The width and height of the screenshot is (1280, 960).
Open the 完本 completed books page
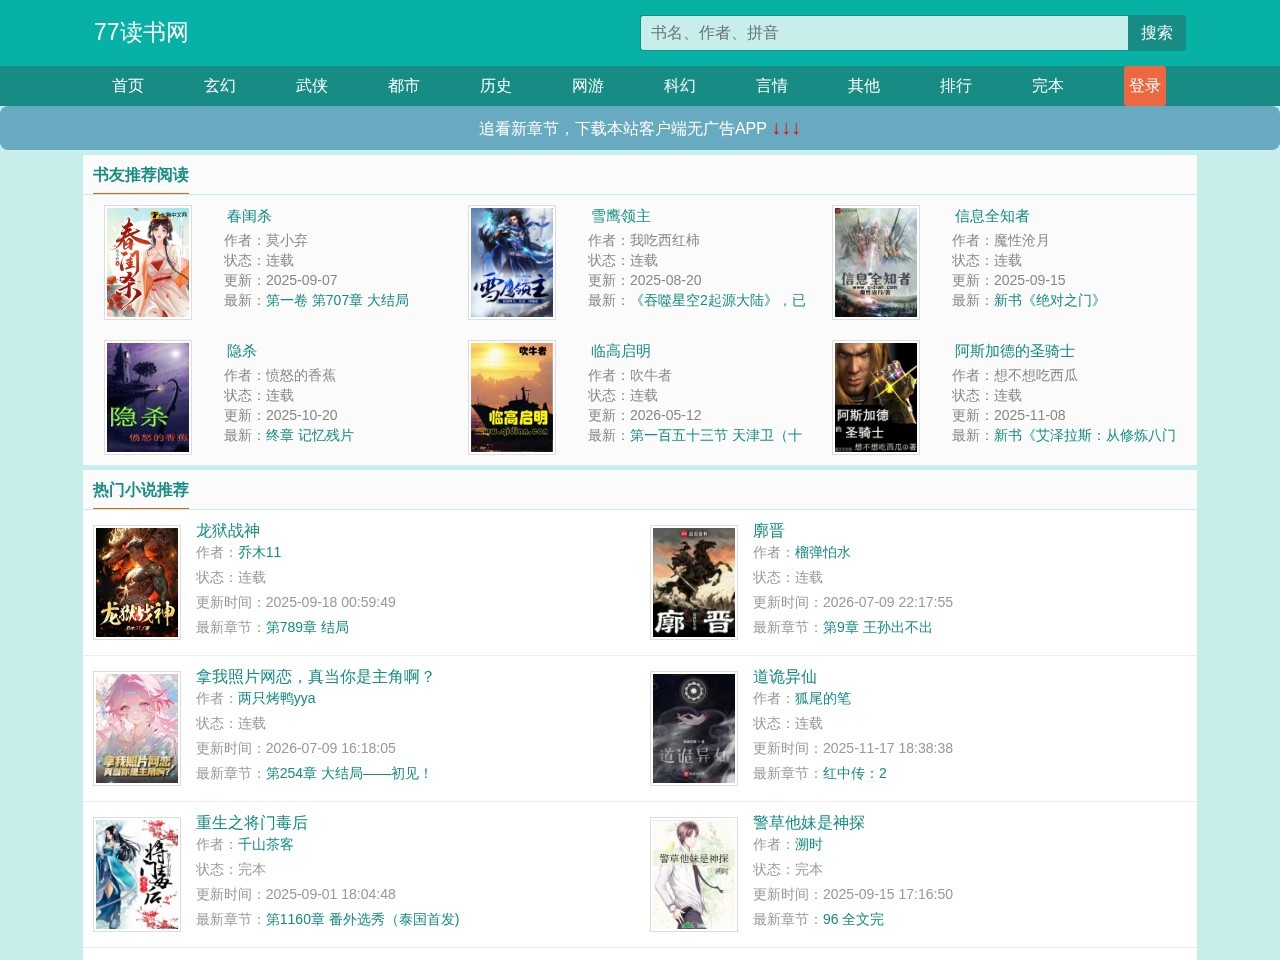click(1048, 86)
